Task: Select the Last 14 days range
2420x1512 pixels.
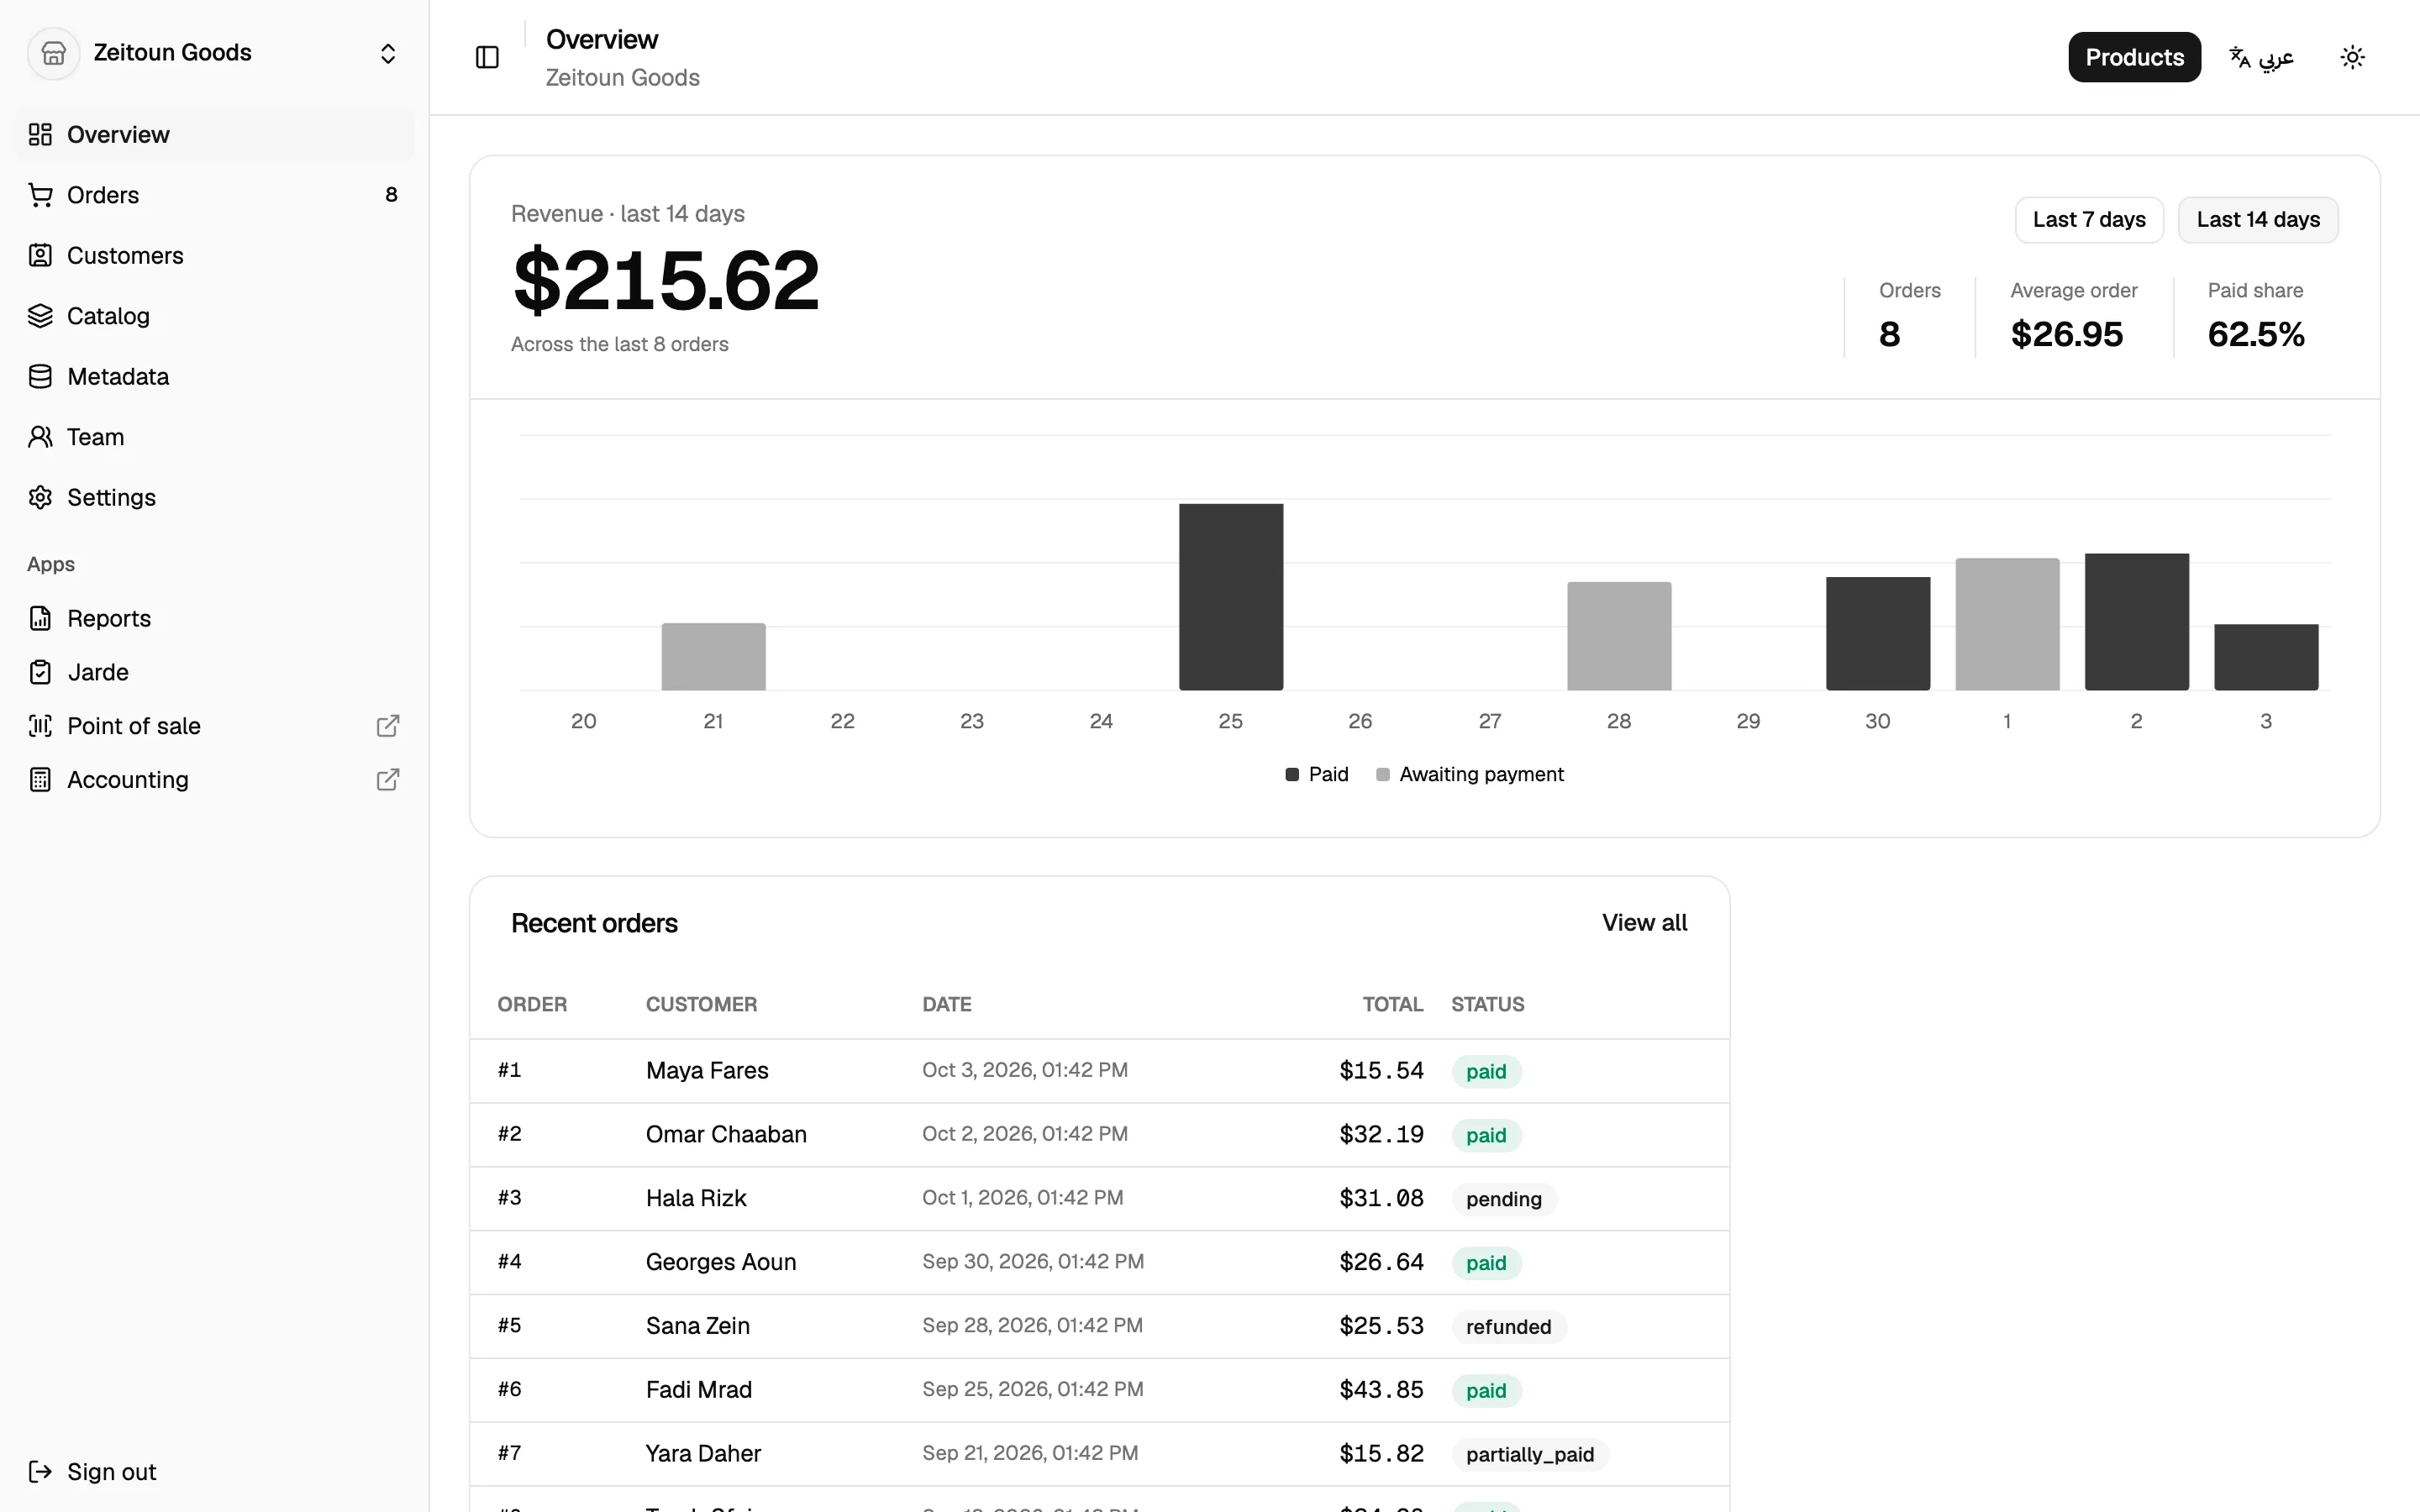Action: [2258, 220]
